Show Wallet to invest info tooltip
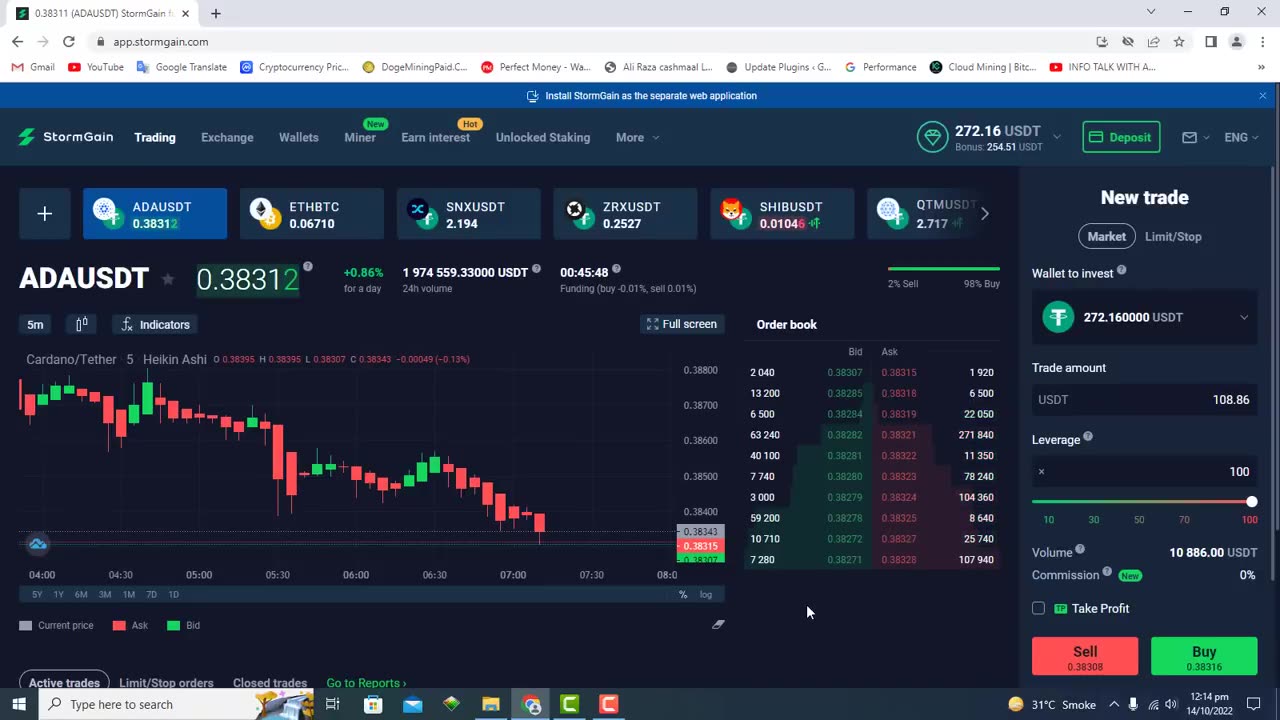This screenshot has width=1280, height=720. click(1121, 270)
